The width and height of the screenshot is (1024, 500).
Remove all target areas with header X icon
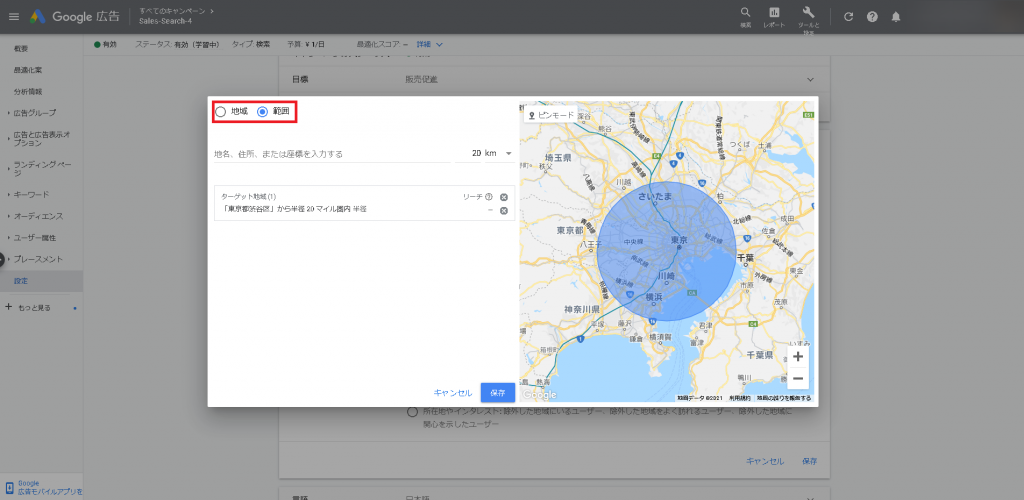(x=504, y=197)
